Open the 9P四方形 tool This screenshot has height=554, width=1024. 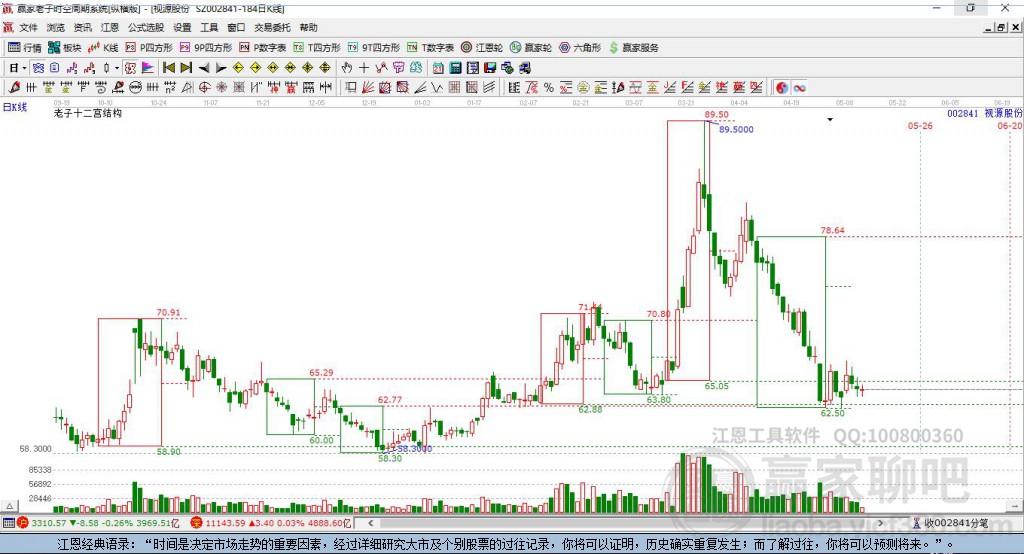click(206, 48)
